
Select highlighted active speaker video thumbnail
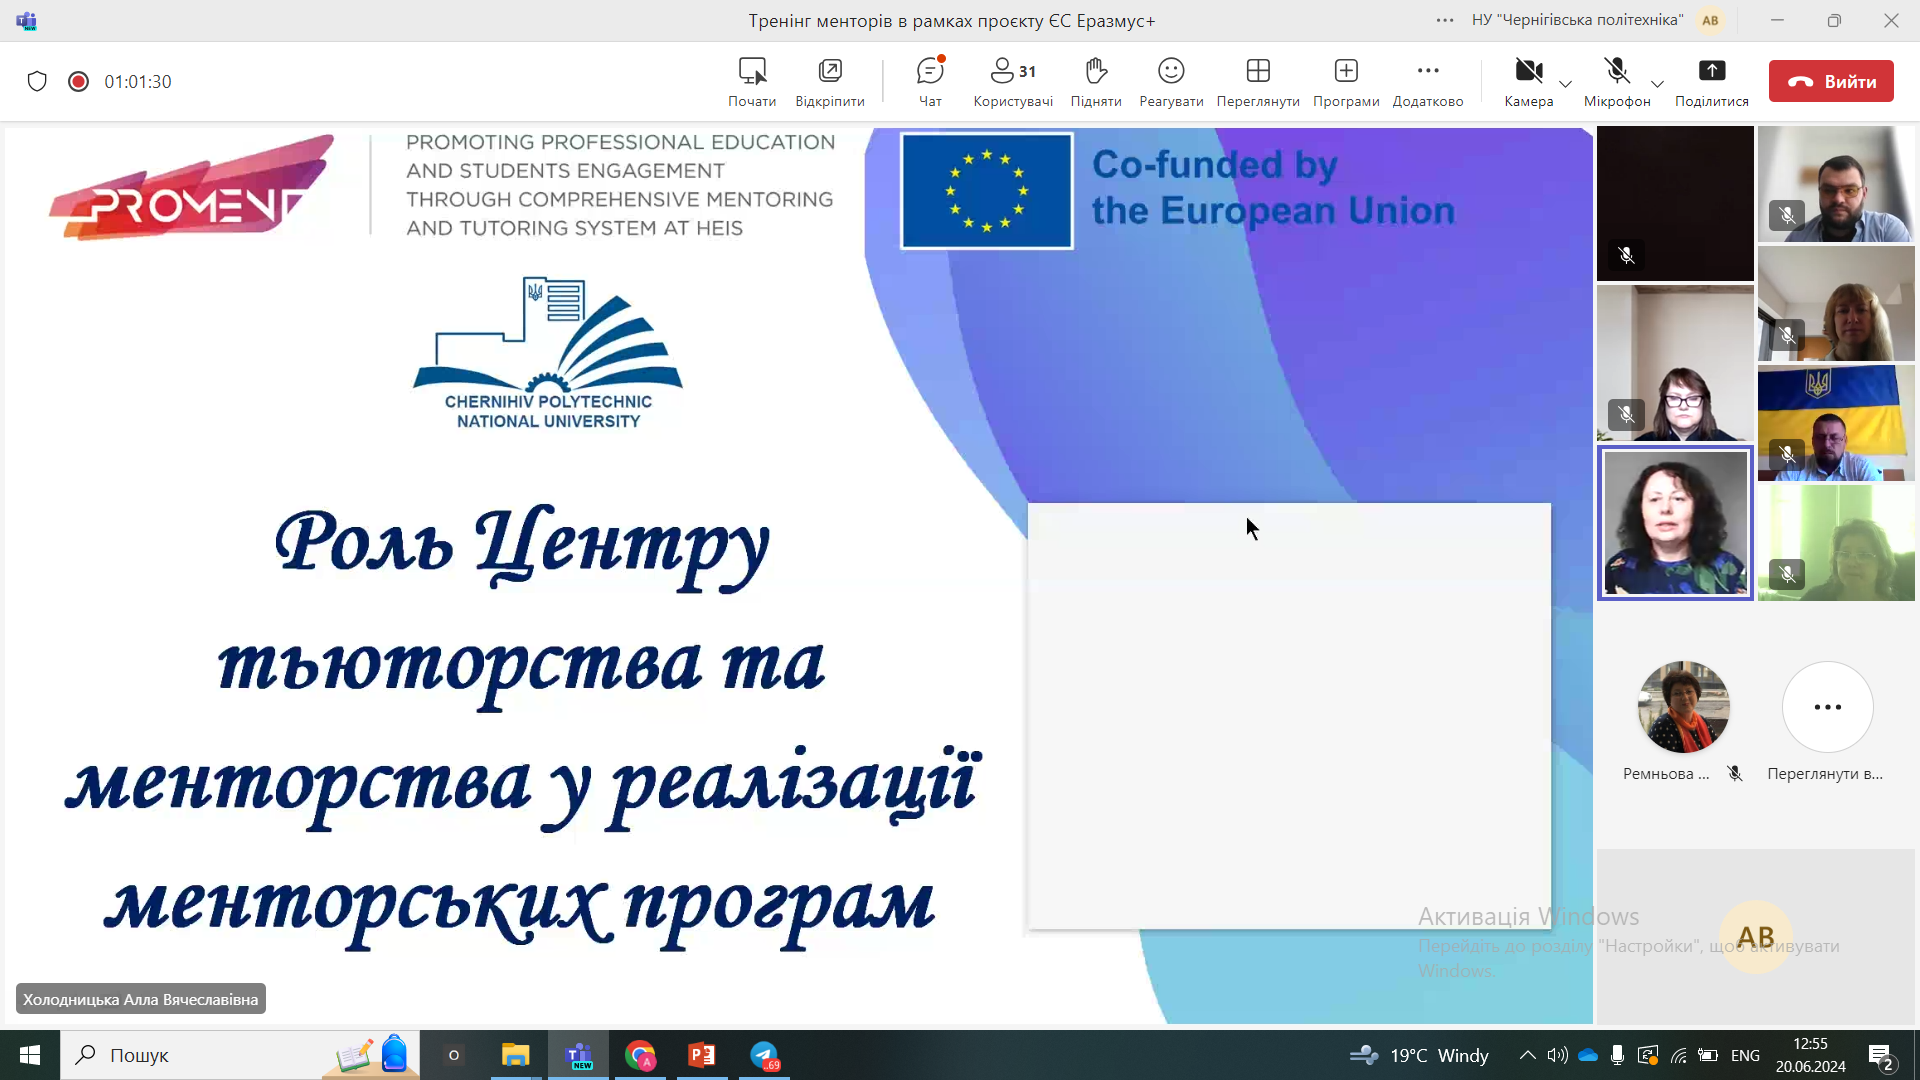1675,523
